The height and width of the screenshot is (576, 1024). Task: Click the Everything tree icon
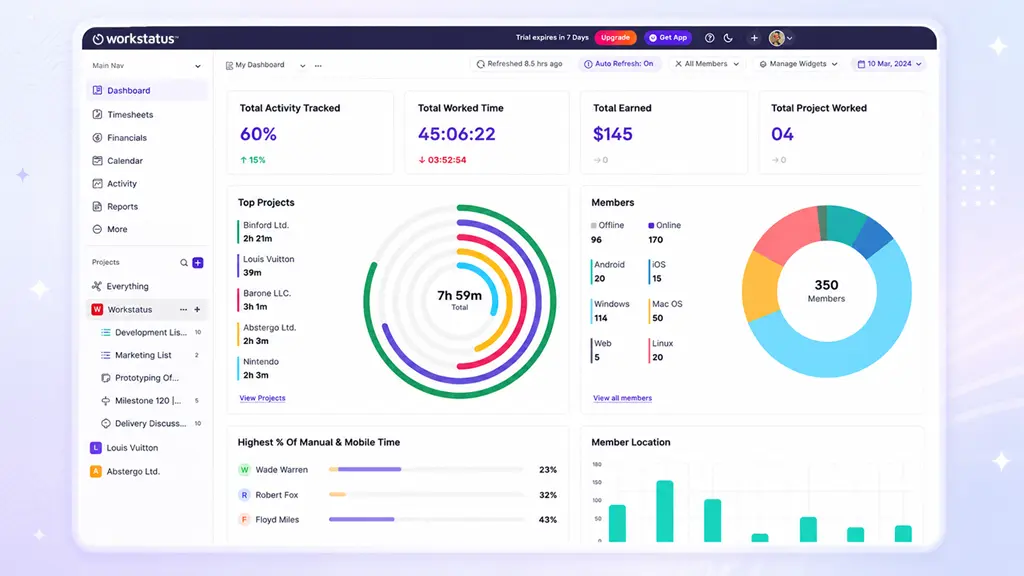point(97,286)
